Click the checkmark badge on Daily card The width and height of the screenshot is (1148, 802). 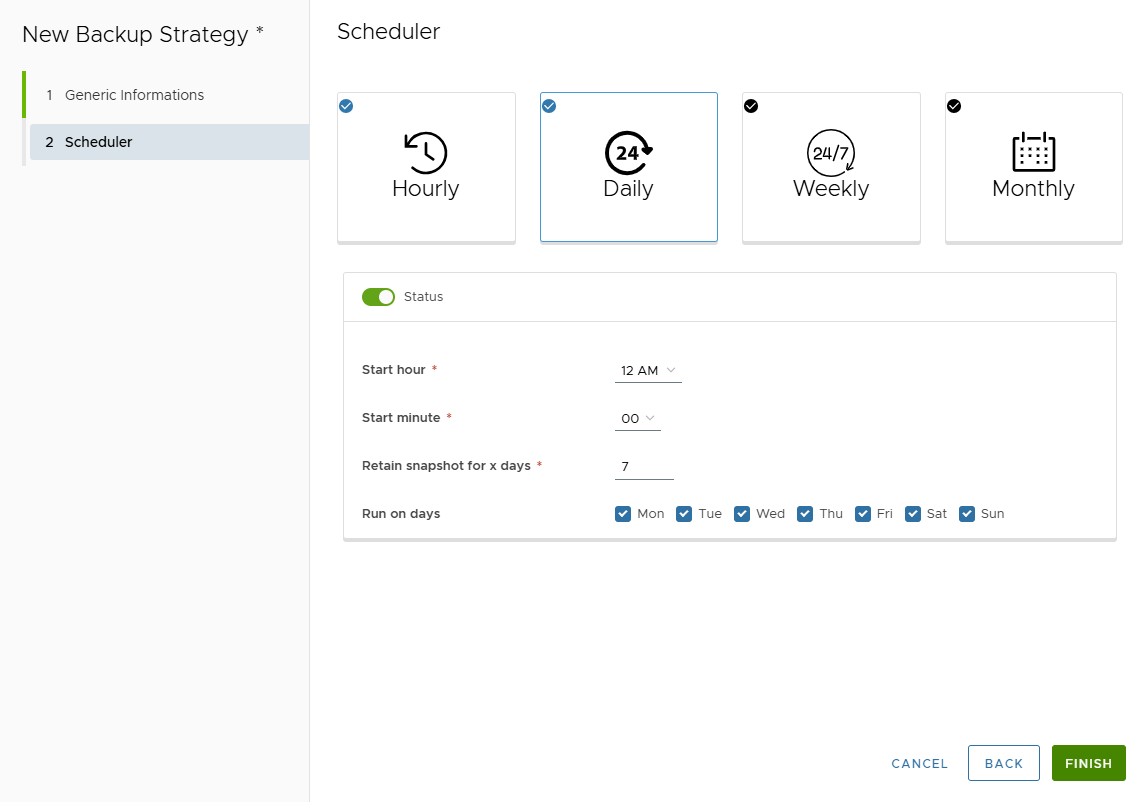click(549, 106)
